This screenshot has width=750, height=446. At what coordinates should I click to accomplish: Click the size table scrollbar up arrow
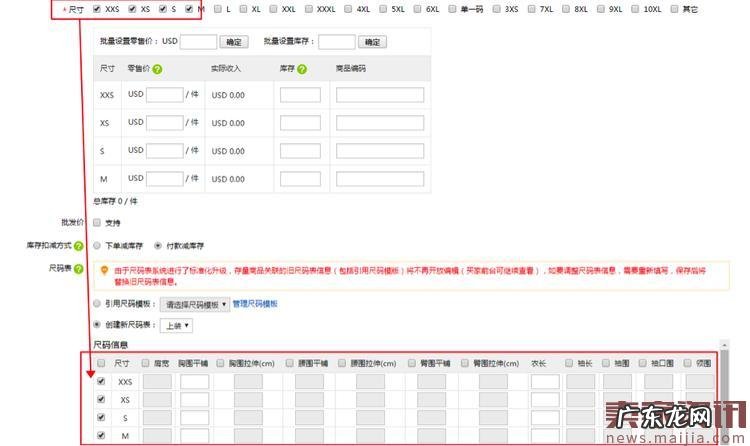click(724, 345)
